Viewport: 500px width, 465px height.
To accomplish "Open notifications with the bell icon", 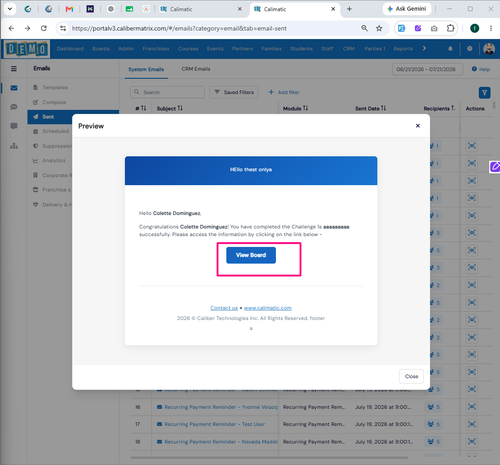I will (x=450, y=49).
